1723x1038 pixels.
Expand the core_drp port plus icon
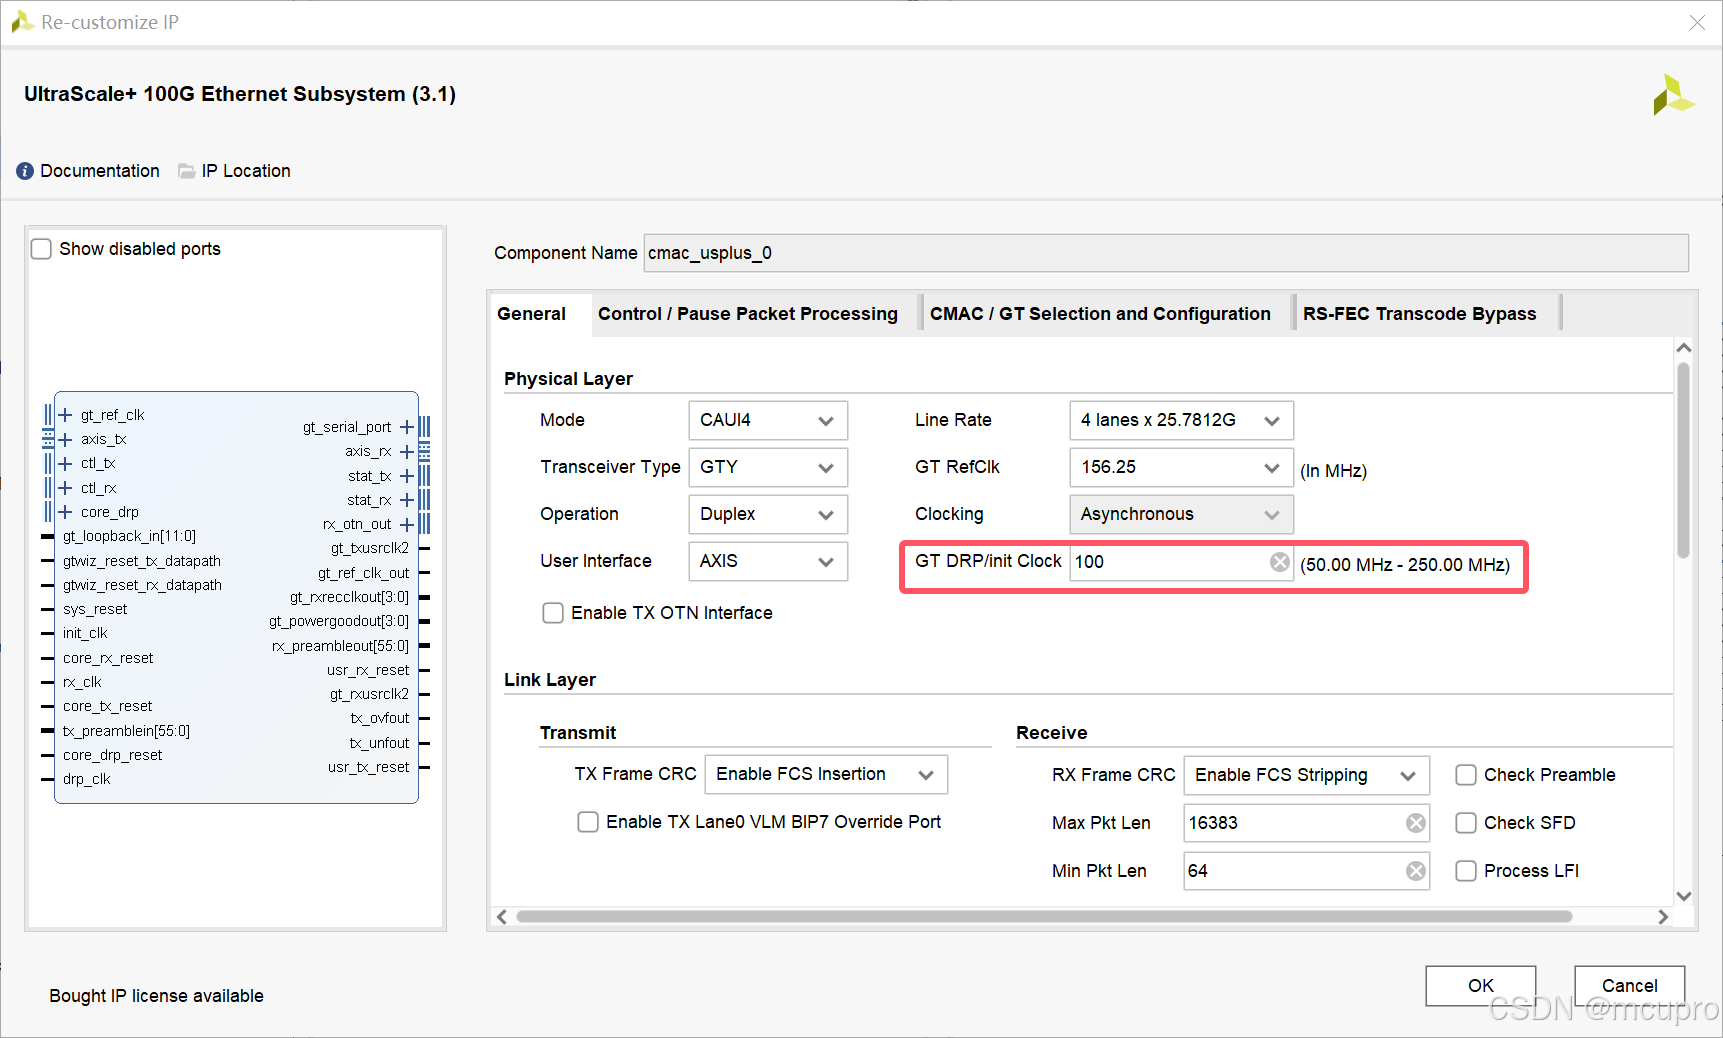point(65,512)
